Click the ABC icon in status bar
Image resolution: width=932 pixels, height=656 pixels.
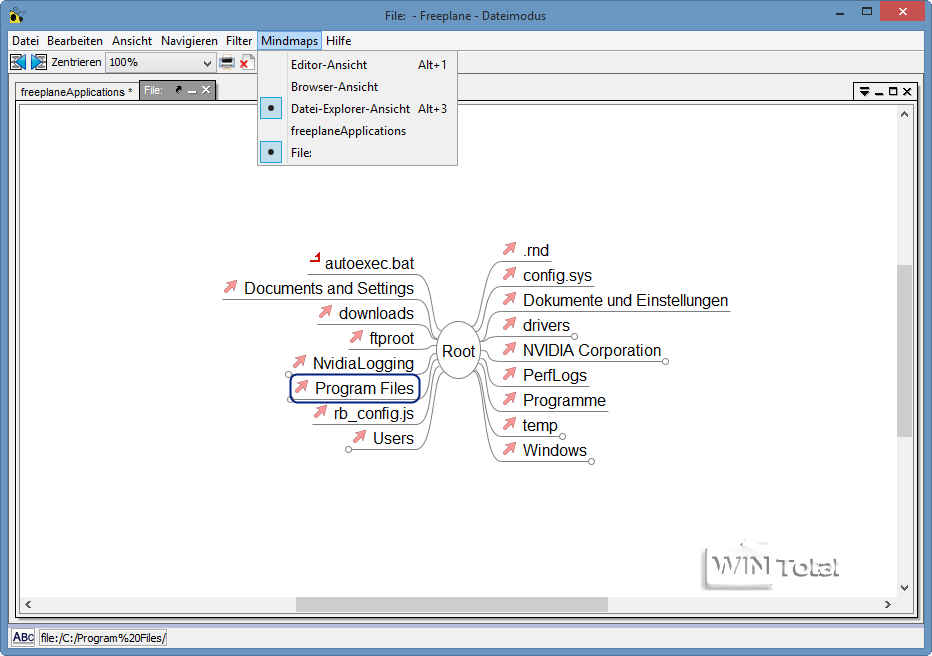click(23, 638)
